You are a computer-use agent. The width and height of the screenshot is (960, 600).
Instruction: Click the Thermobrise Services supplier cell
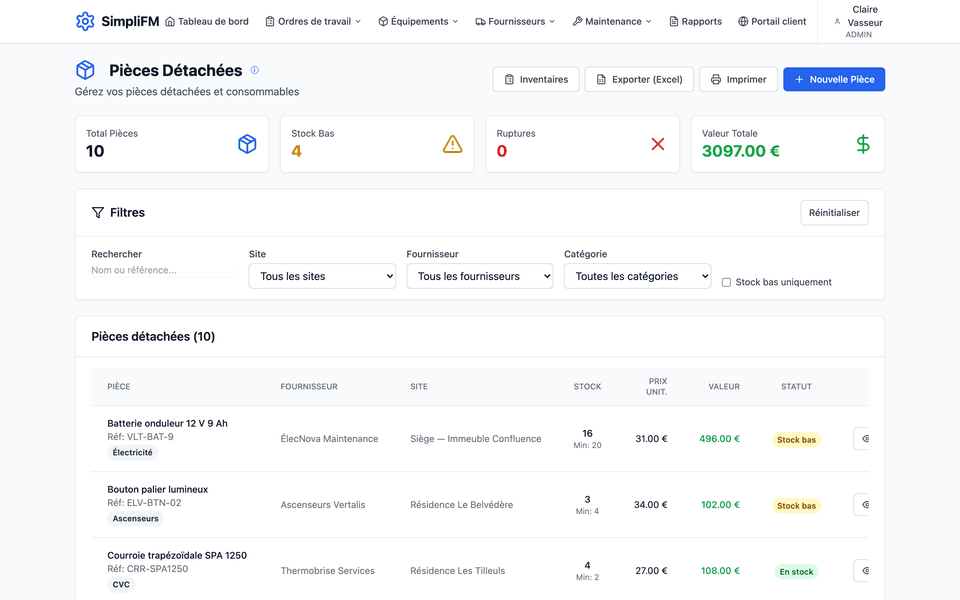point(328,571)
